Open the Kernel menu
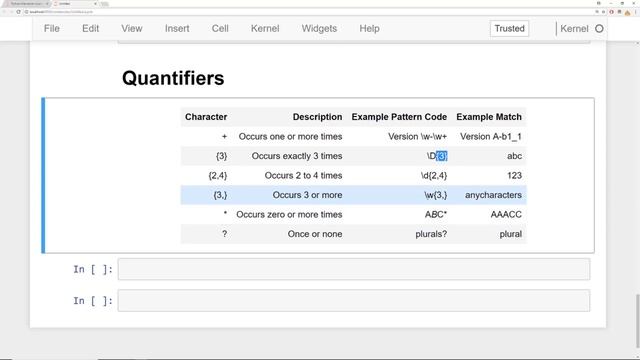This screenshot has height=360, width=640. coord(265,29)
